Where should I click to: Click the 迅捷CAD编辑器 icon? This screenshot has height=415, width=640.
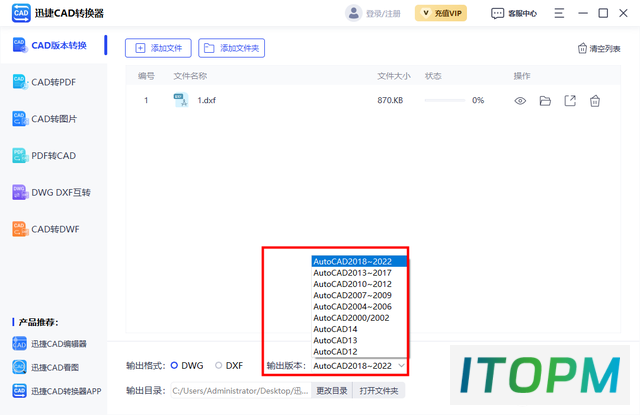pyautogui.click(x=20, y=344)
